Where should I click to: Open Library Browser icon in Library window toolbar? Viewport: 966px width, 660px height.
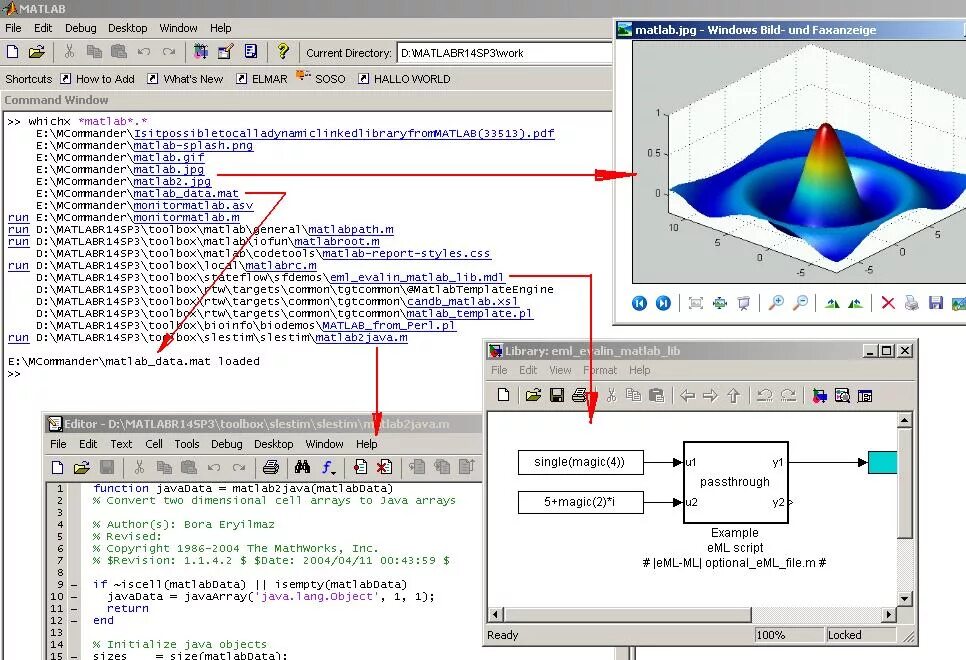[x=819, y=396]
